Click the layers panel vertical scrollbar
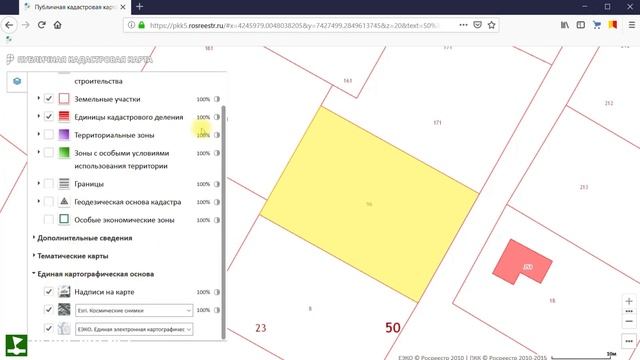Viewport: 640px width, 360px height. click(x=223, y=222)
